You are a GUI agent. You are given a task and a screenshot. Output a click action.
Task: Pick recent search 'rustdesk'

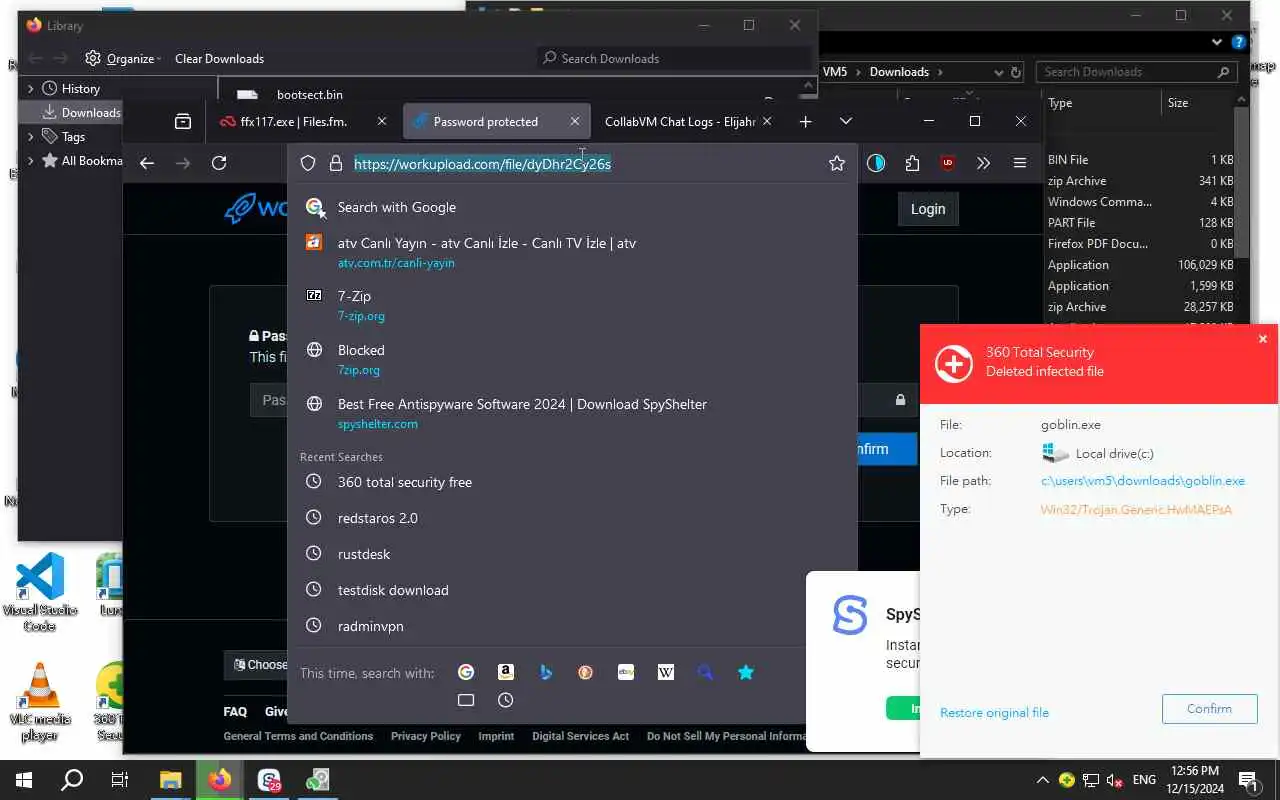click(572, 554)
